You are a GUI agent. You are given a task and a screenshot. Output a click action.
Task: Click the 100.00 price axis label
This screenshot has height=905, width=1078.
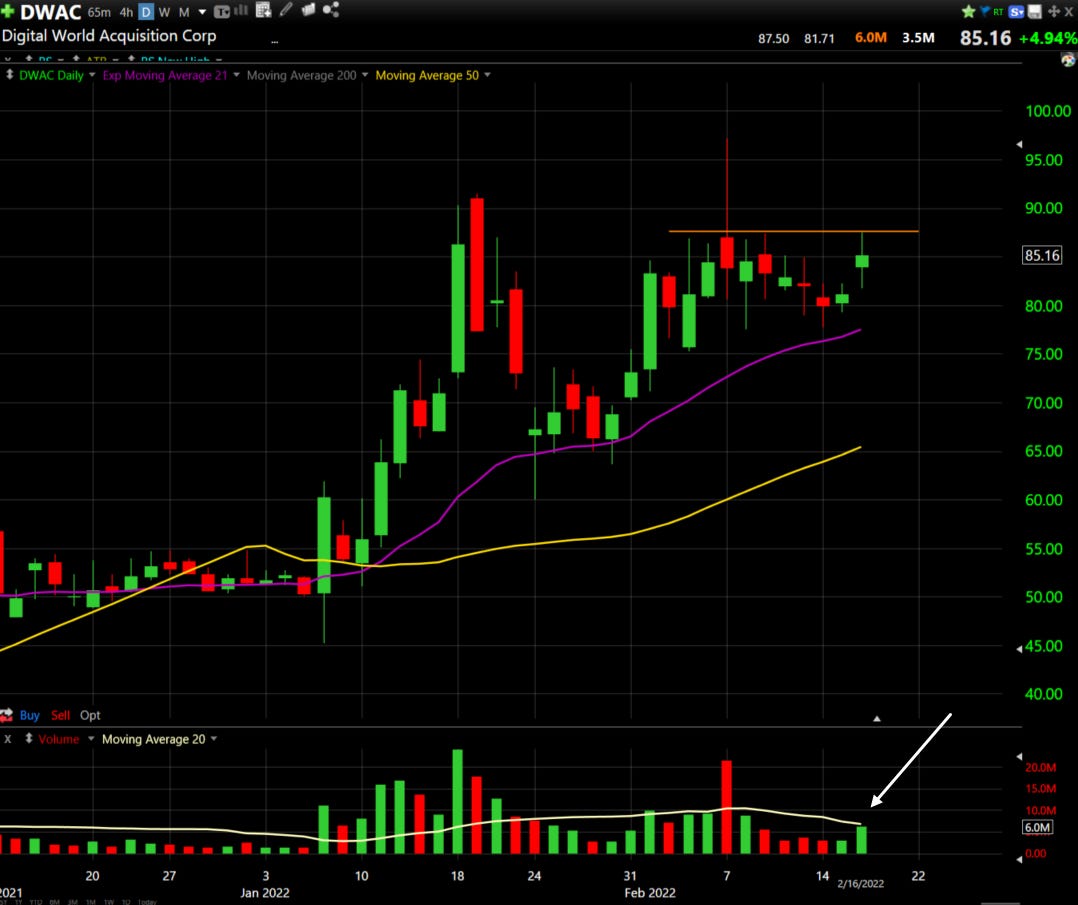(1048, 111)
